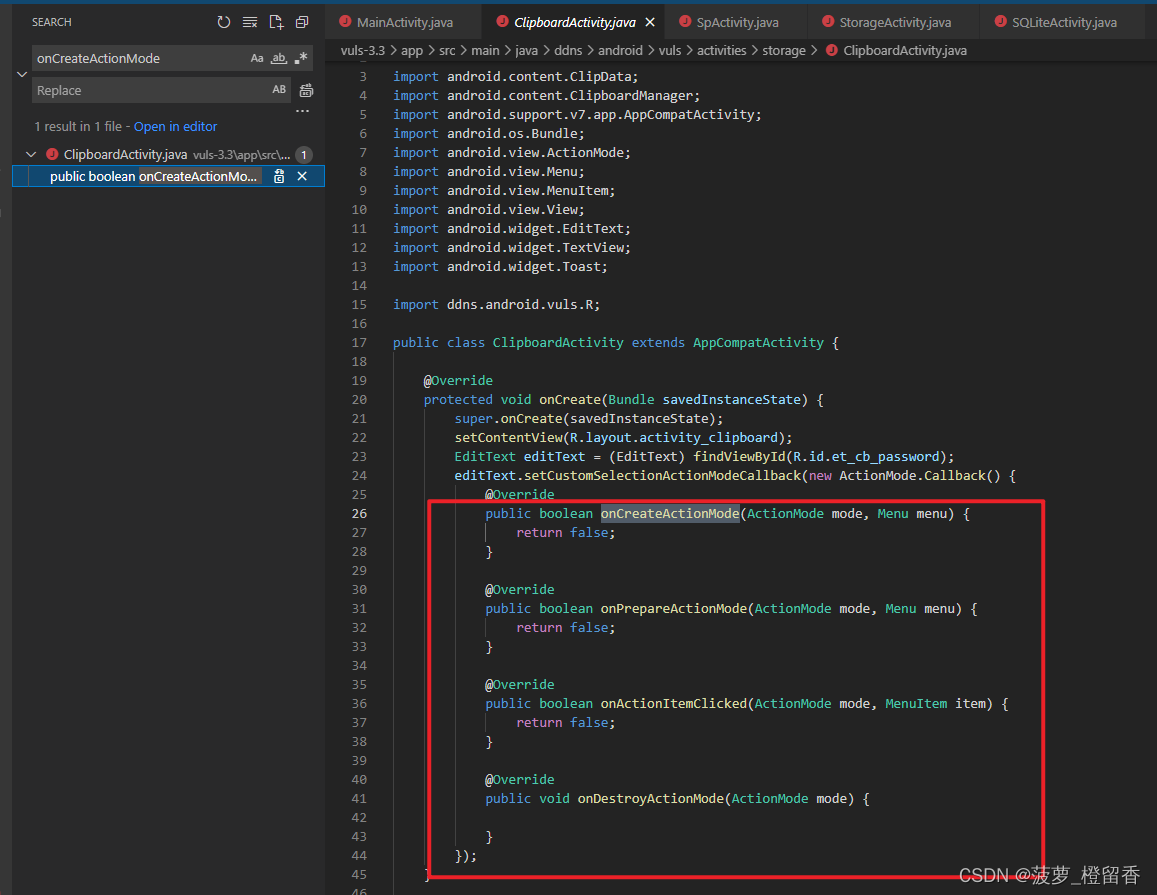
Task: Collapse all search results
Action: click(x=302, y=22)
